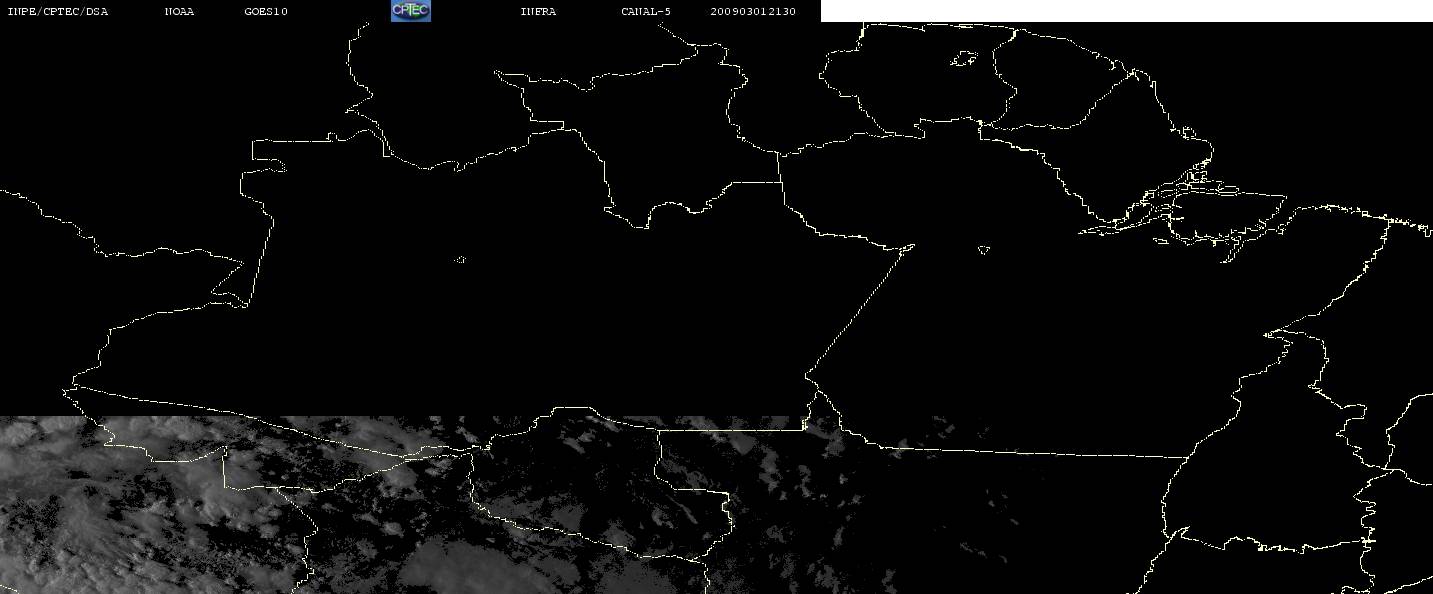Screen dimensions: 1433x594
Task: Click the GOES10 satellite label
Action: point(266,11)
